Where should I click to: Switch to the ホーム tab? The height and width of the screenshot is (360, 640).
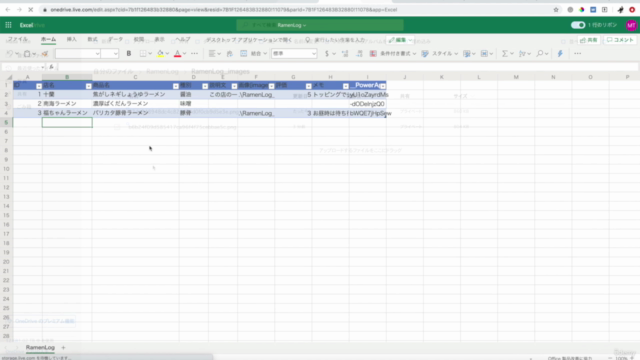tap(49, 39)
